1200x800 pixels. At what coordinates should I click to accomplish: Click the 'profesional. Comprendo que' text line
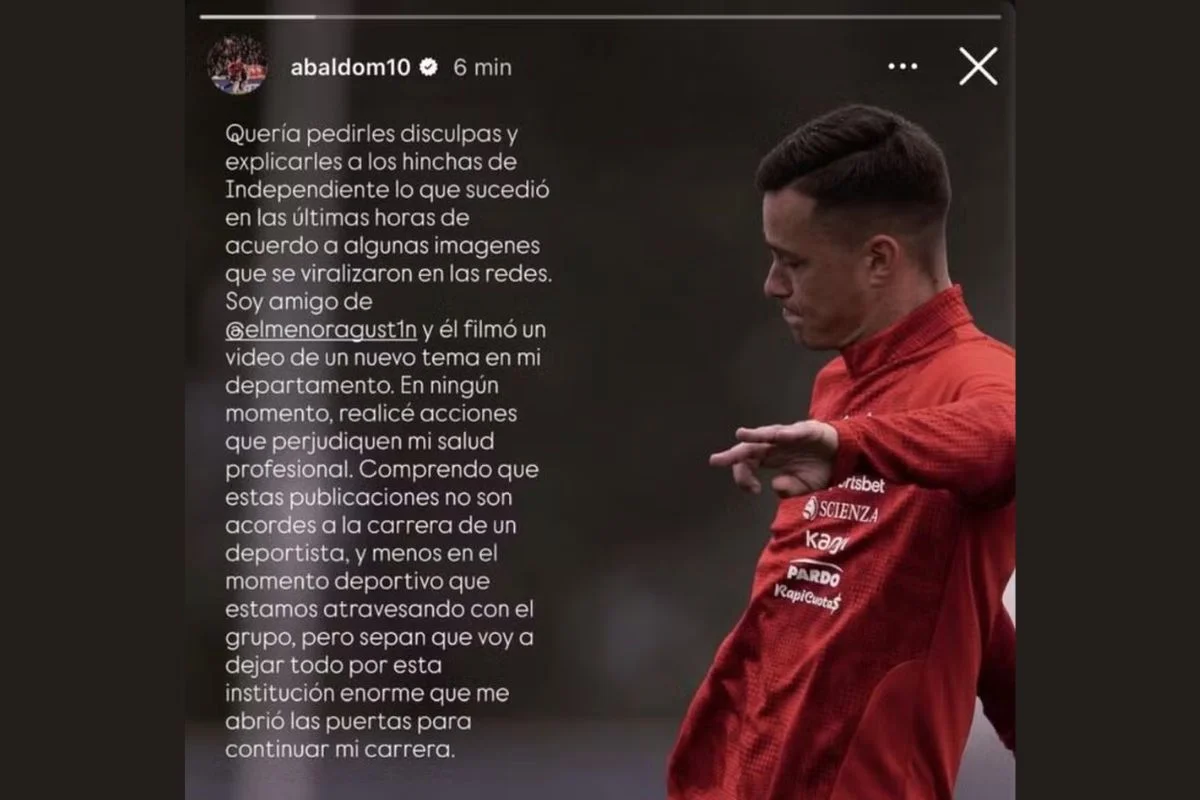click(369, 466)
